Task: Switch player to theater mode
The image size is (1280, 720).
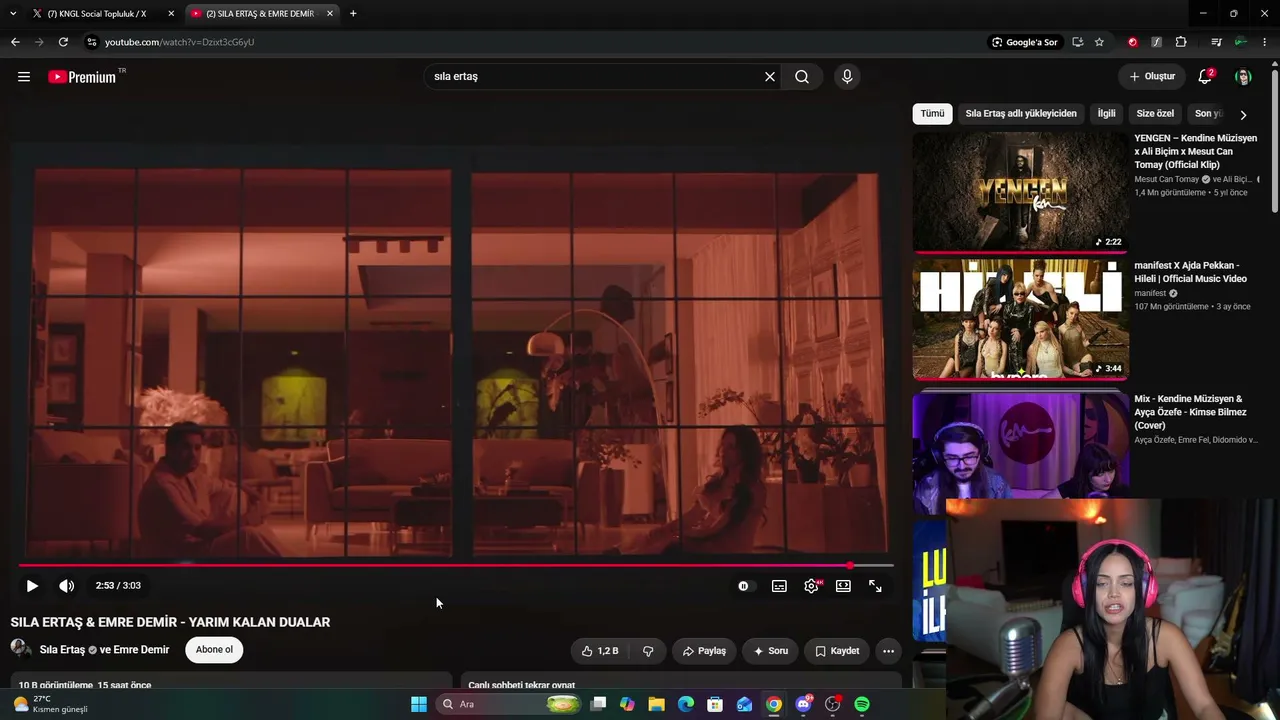Action: coord(843,586)
